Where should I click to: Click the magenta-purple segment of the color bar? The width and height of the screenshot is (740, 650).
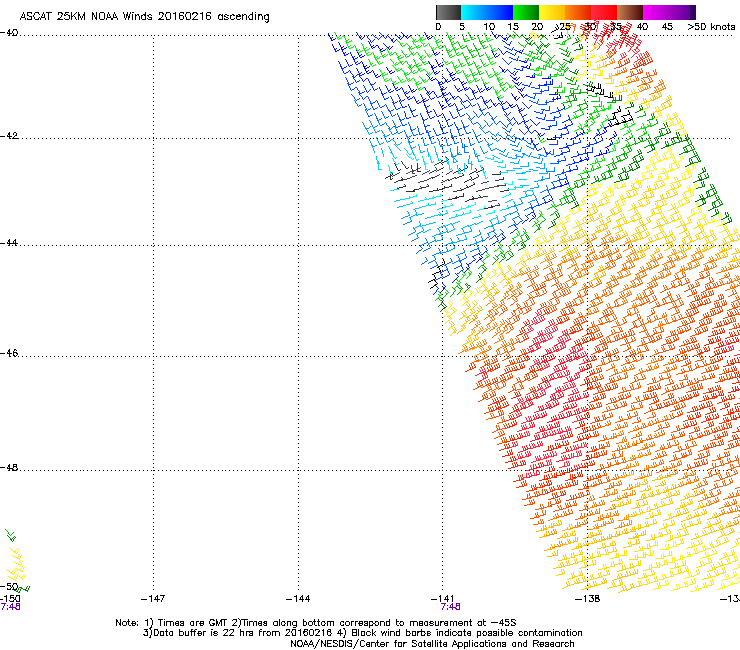tap(669, 12)
